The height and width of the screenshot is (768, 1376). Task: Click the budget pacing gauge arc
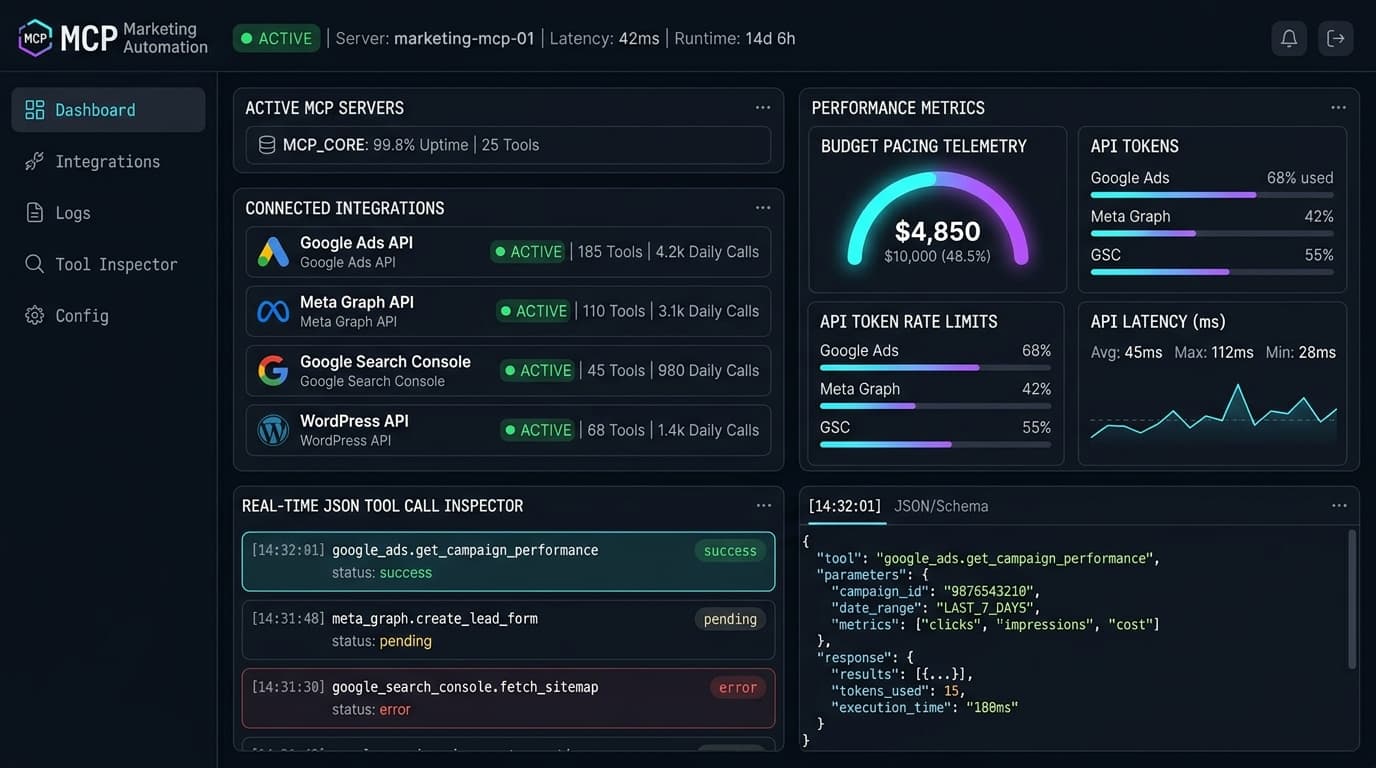coord(938,216)
